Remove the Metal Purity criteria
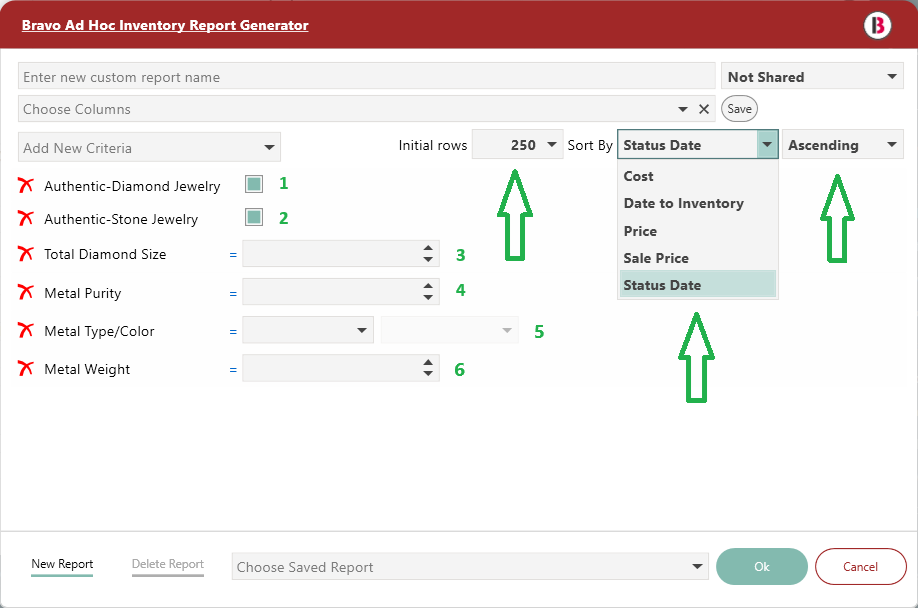918x608 pixels. coord(26,292)
